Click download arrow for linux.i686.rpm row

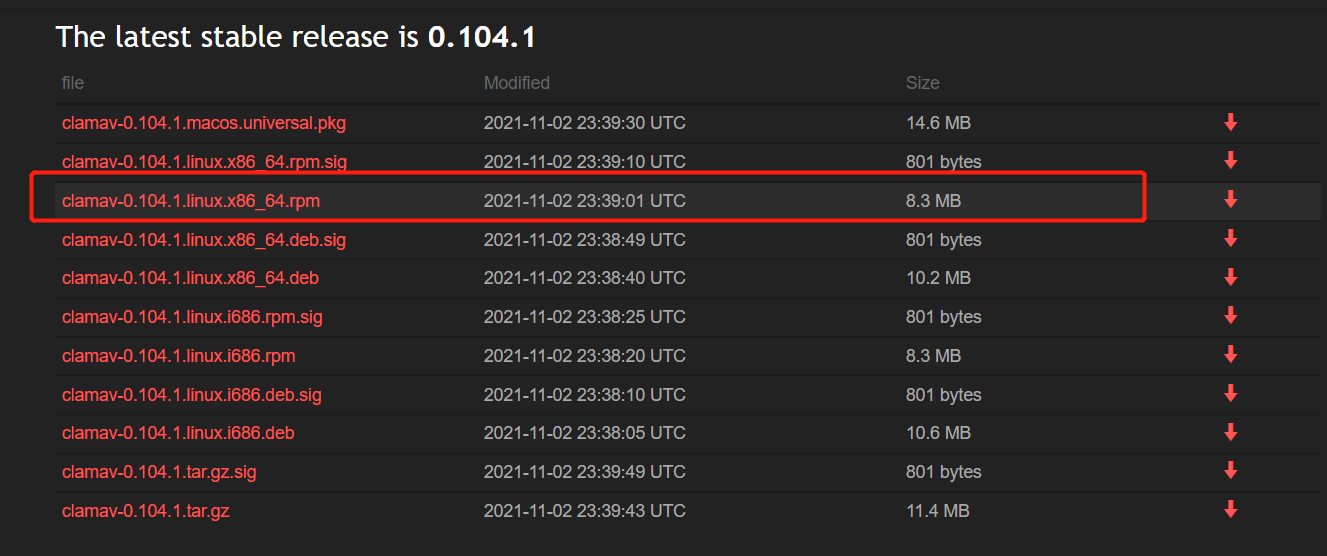1230,354
